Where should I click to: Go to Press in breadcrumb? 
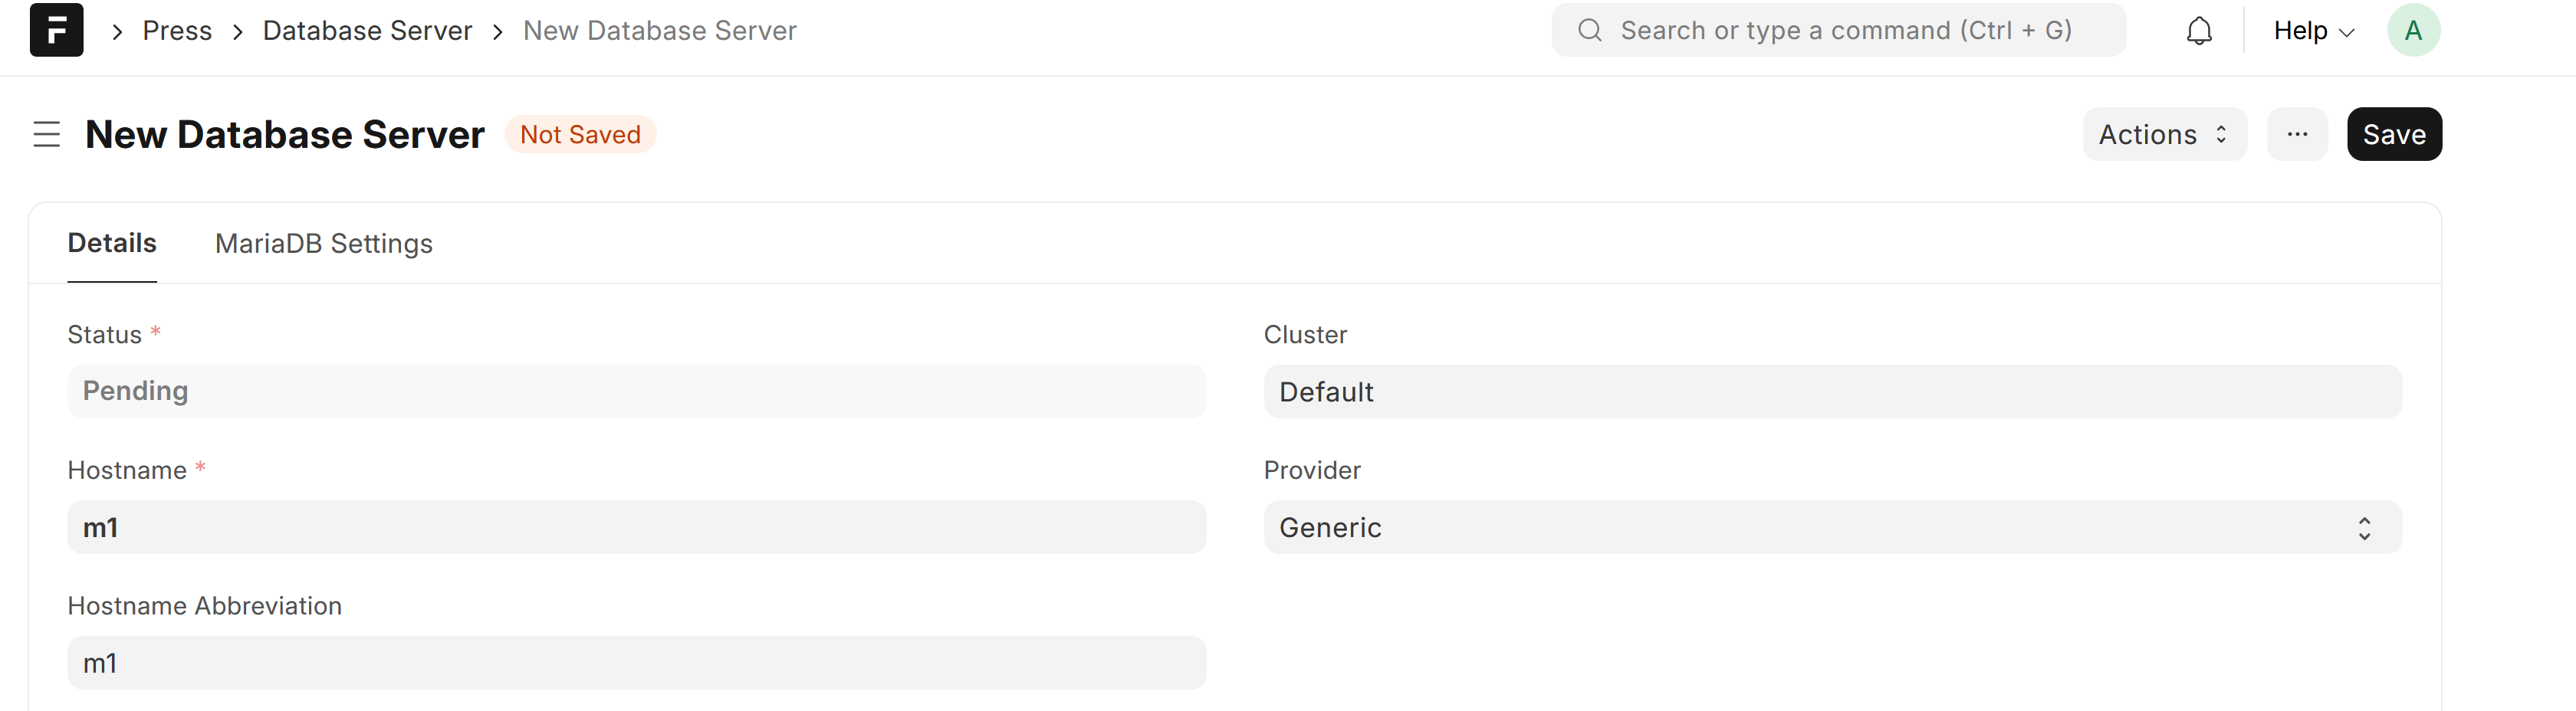click(x=177, y=31)
